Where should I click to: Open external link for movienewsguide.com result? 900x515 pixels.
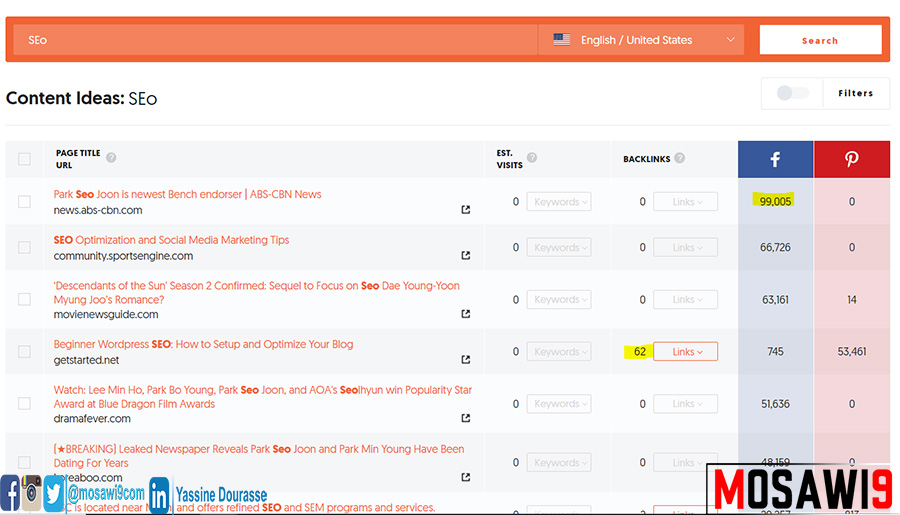tap(465, 313)
